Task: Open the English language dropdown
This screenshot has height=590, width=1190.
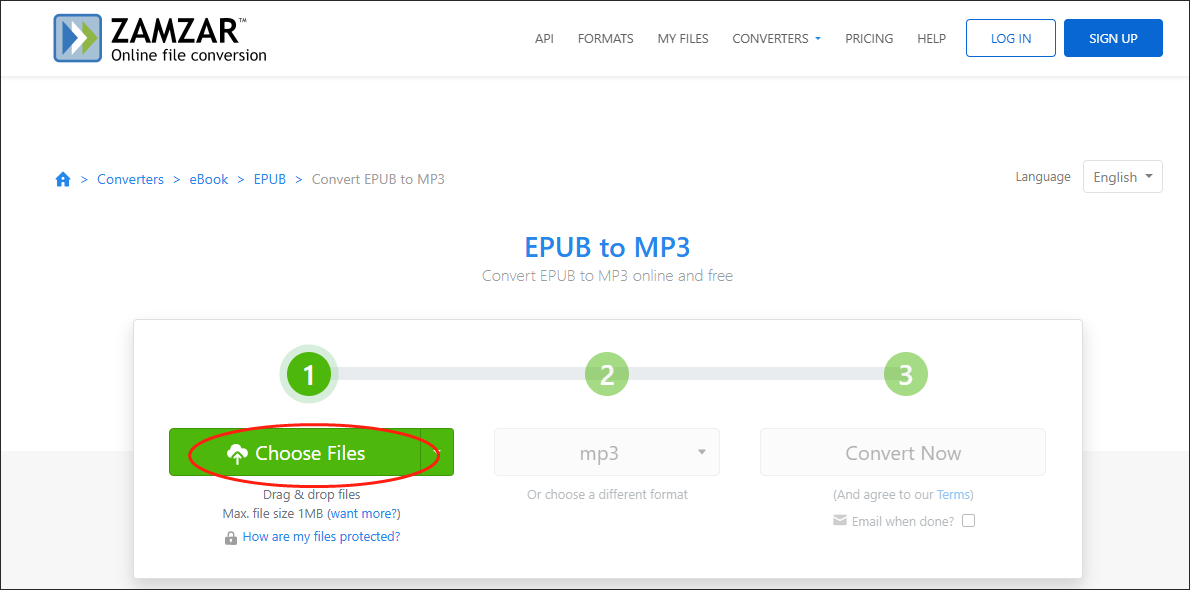Action: click(x=1122, y=177)
